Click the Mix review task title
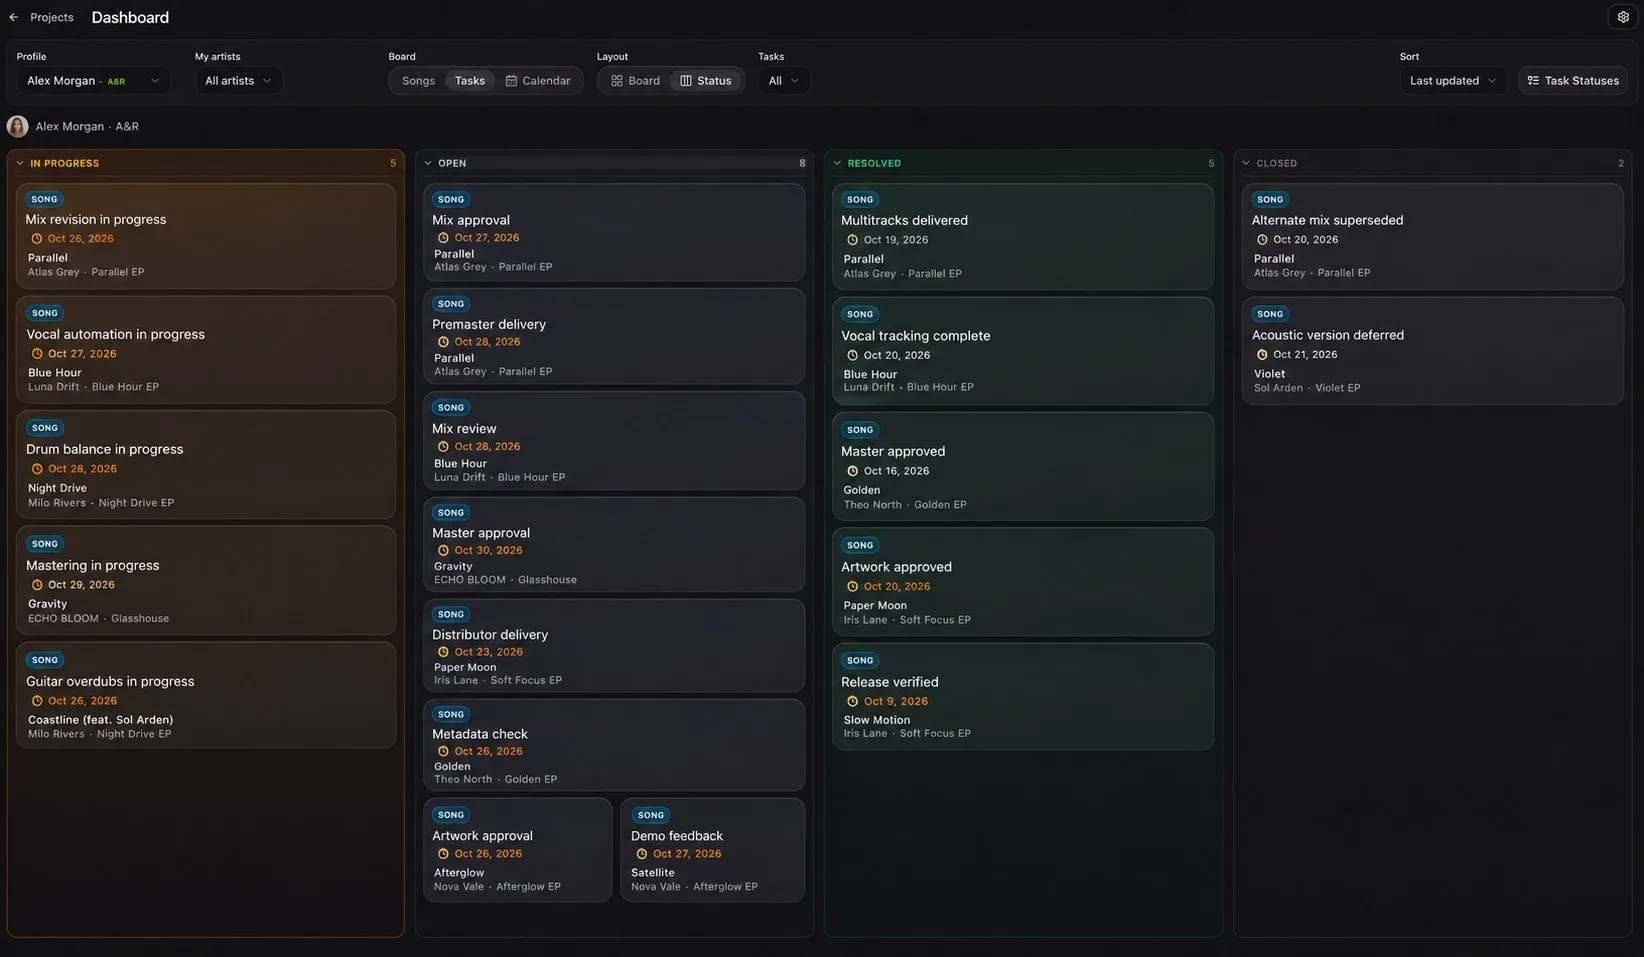The image size is (1644, 957). [x=464, y=429]
